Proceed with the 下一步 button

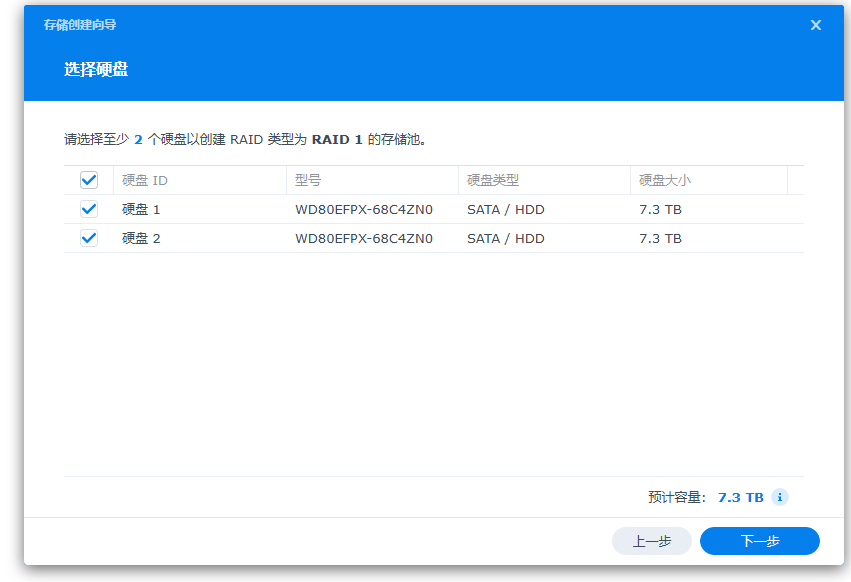click(x=759, y=541)
